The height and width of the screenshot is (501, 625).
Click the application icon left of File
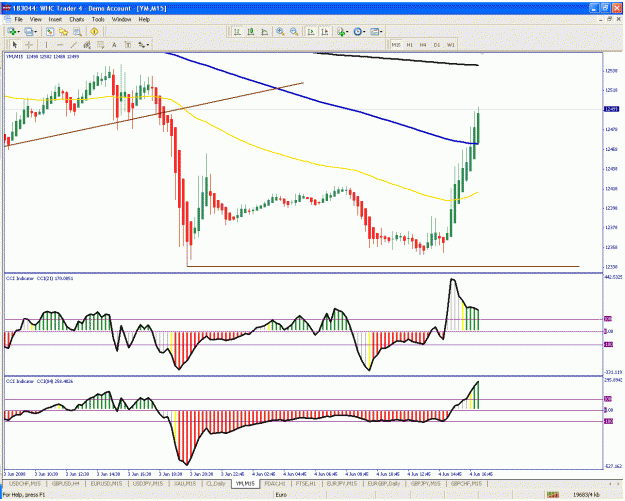tap(7, 19)
